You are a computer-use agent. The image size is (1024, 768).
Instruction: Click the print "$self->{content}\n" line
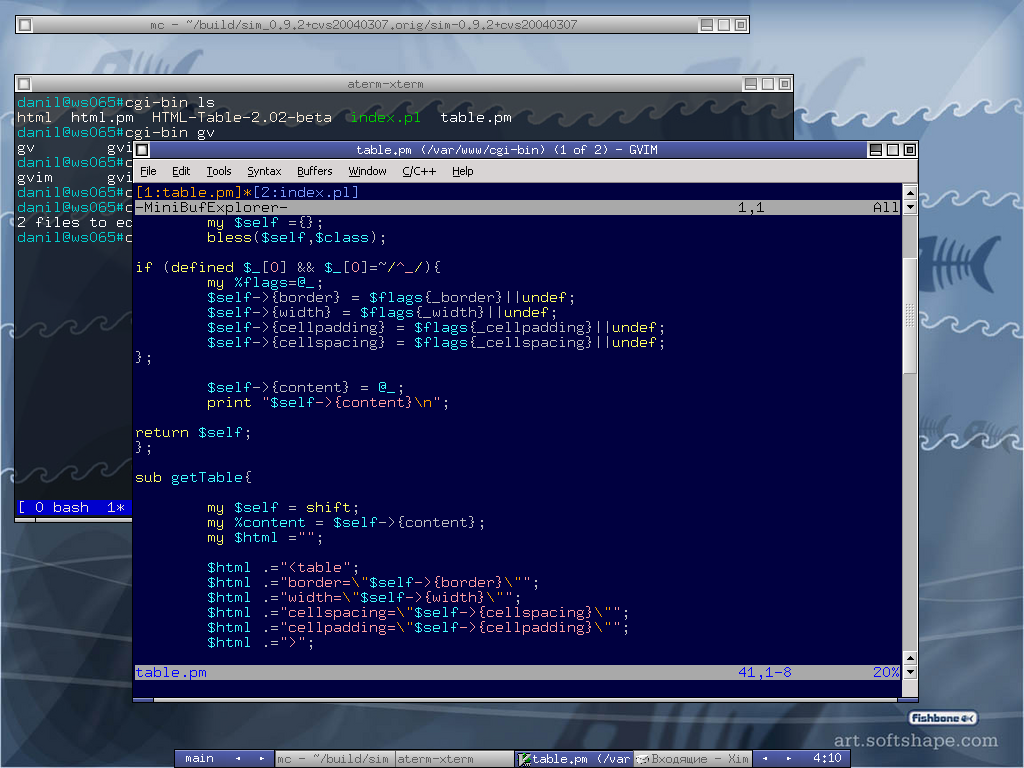328,402
